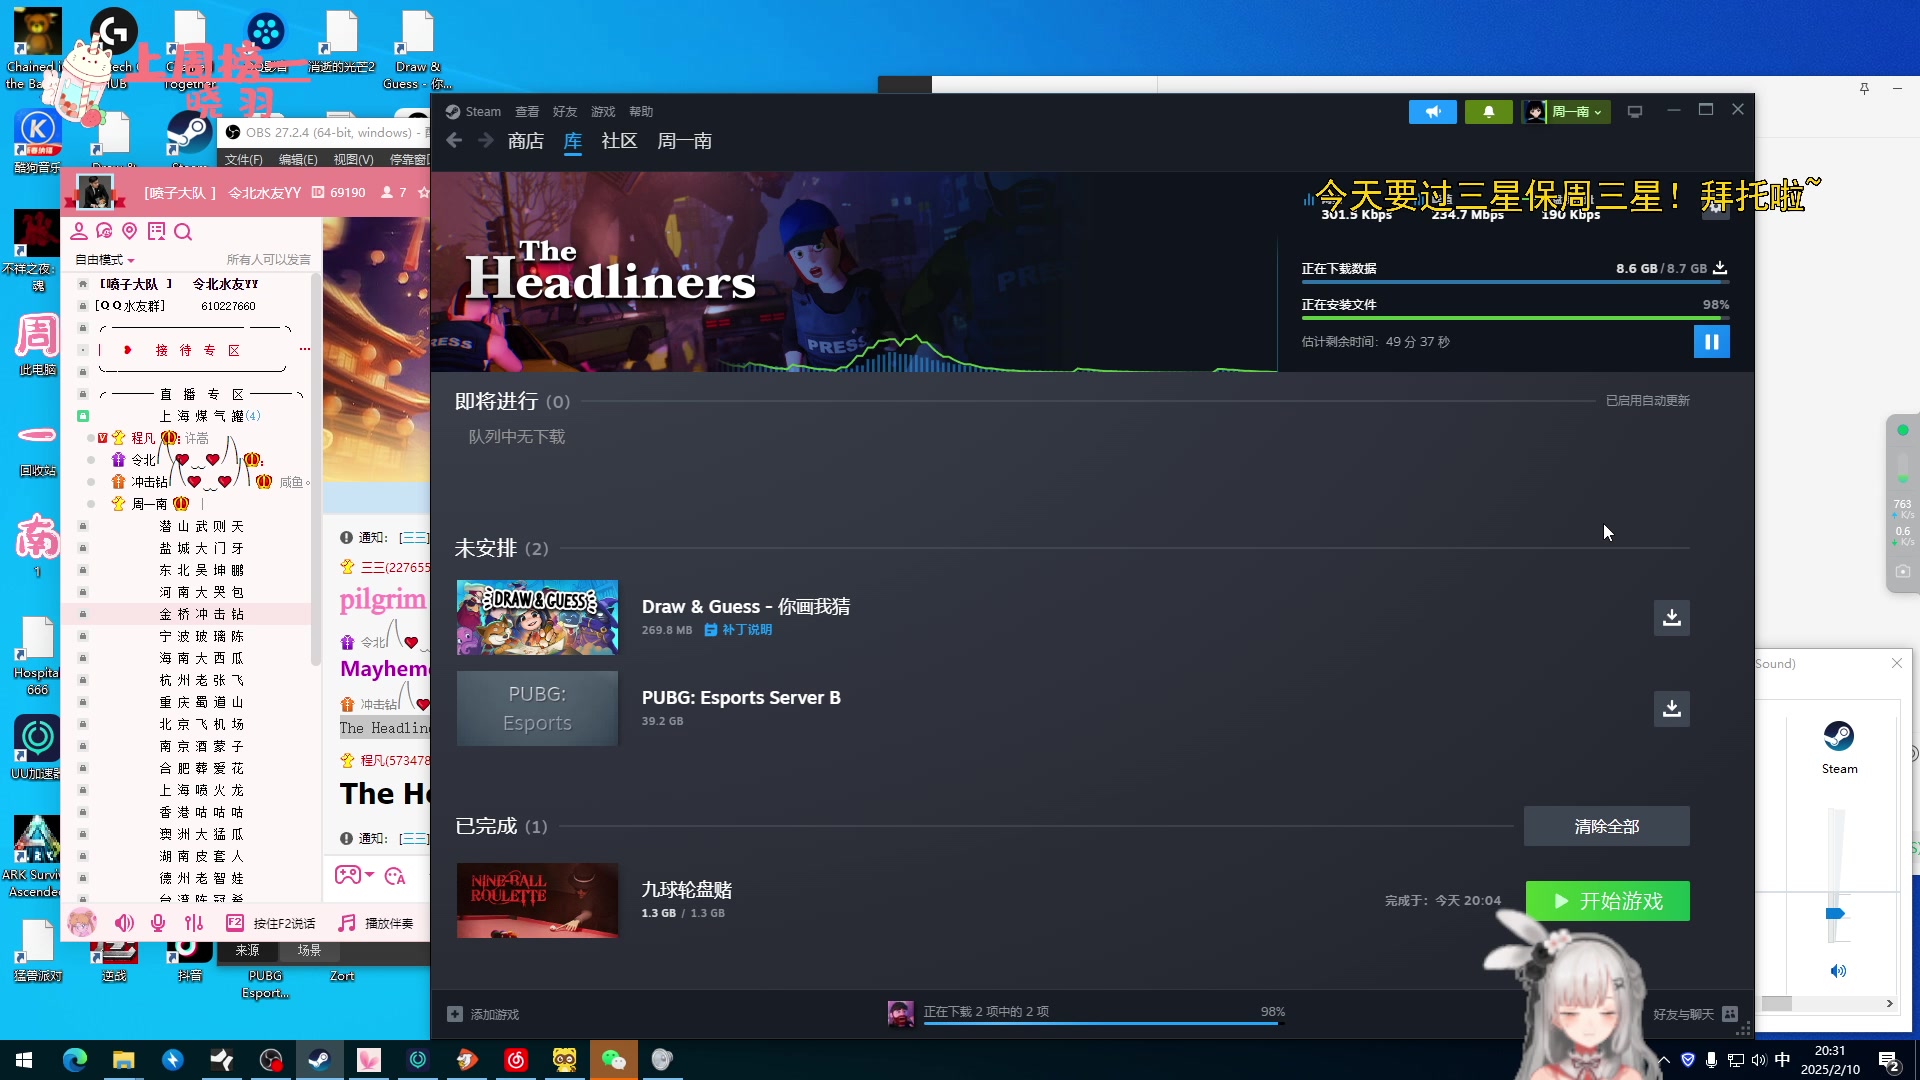Mute Steam in volume mixer
The height and width of the screenshot is (1080, 1920).
(1838, 971)
